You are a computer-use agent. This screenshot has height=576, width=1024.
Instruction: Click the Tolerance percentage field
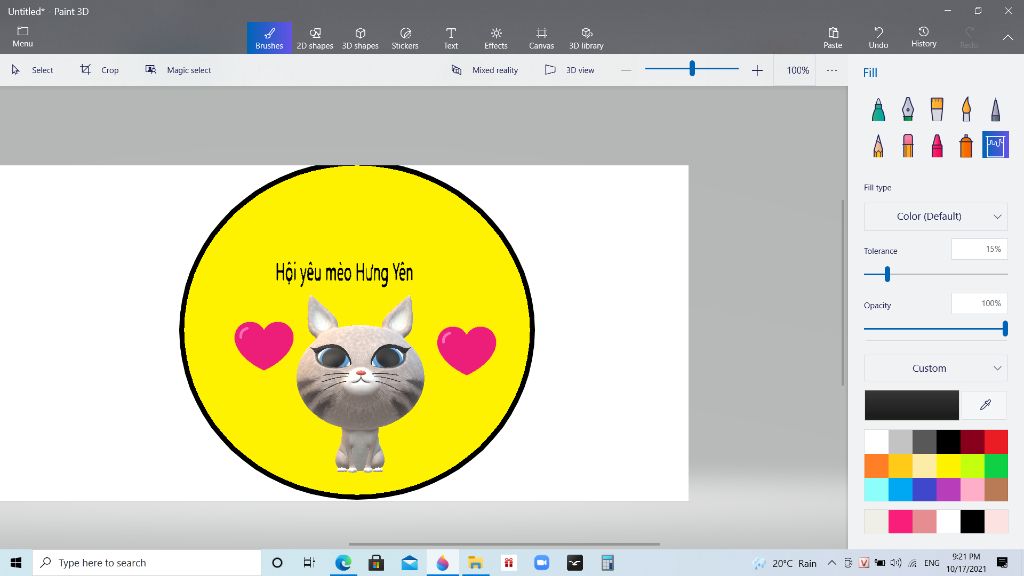coord(979,249)
